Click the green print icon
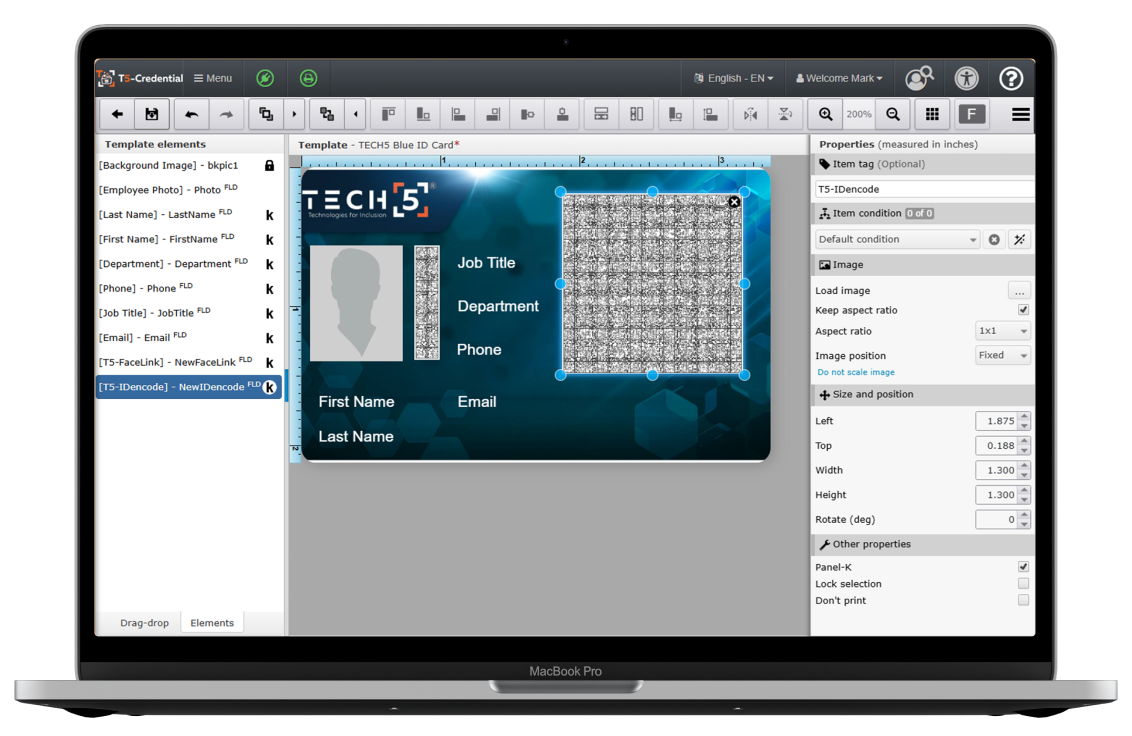 [x=308, y=78]
